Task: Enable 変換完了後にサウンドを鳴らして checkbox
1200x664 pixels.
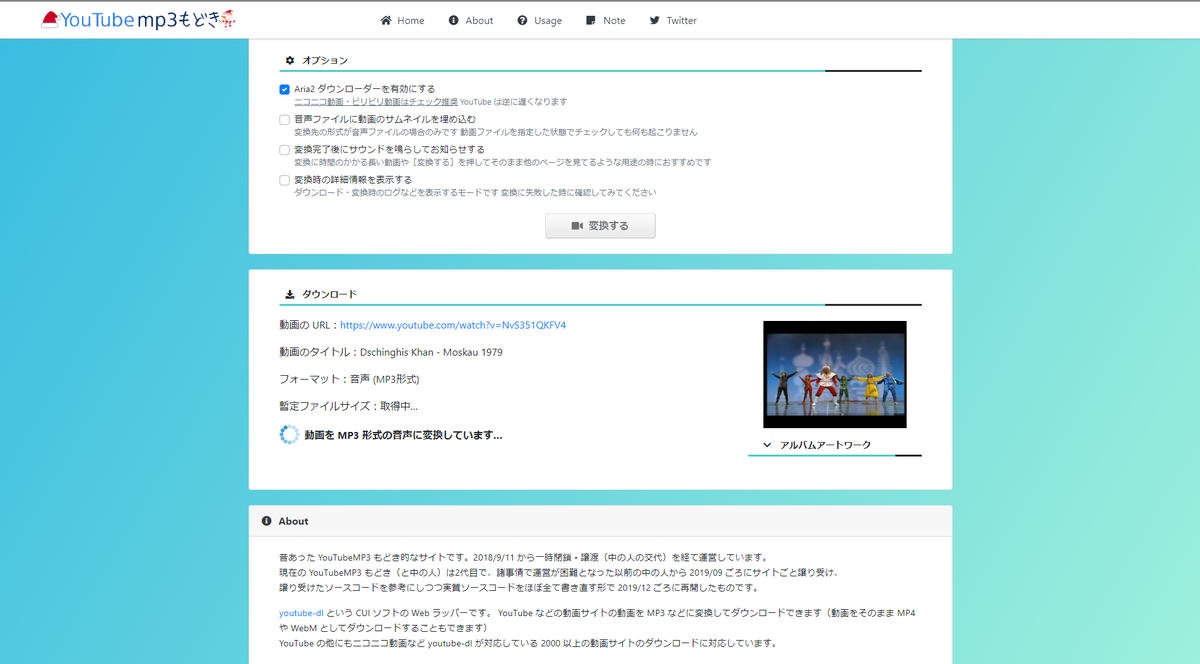Action: click(x=285, y=150)
